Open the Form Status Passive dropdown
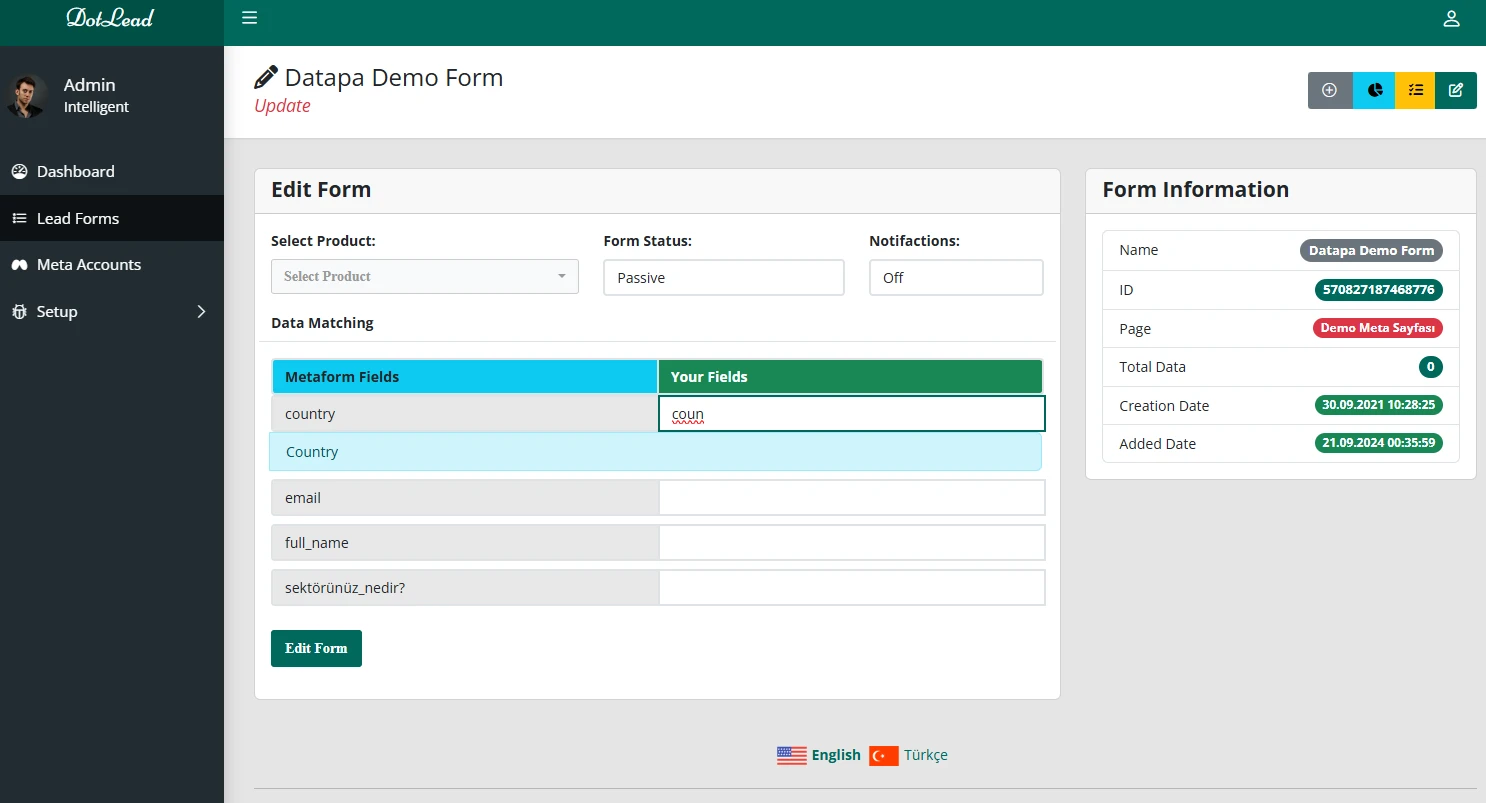Screen dimensions: 1486x803 coord(723,278)
